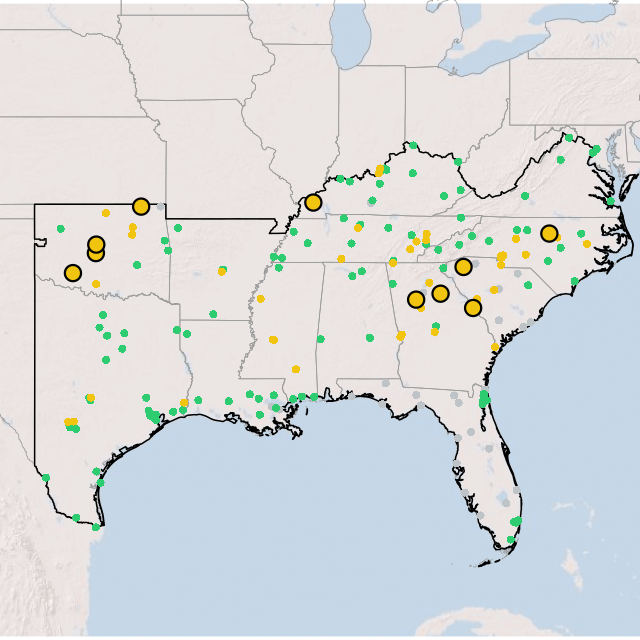
Task: Select the green dot in southern Arkansas
Action: tap(213, 314)
